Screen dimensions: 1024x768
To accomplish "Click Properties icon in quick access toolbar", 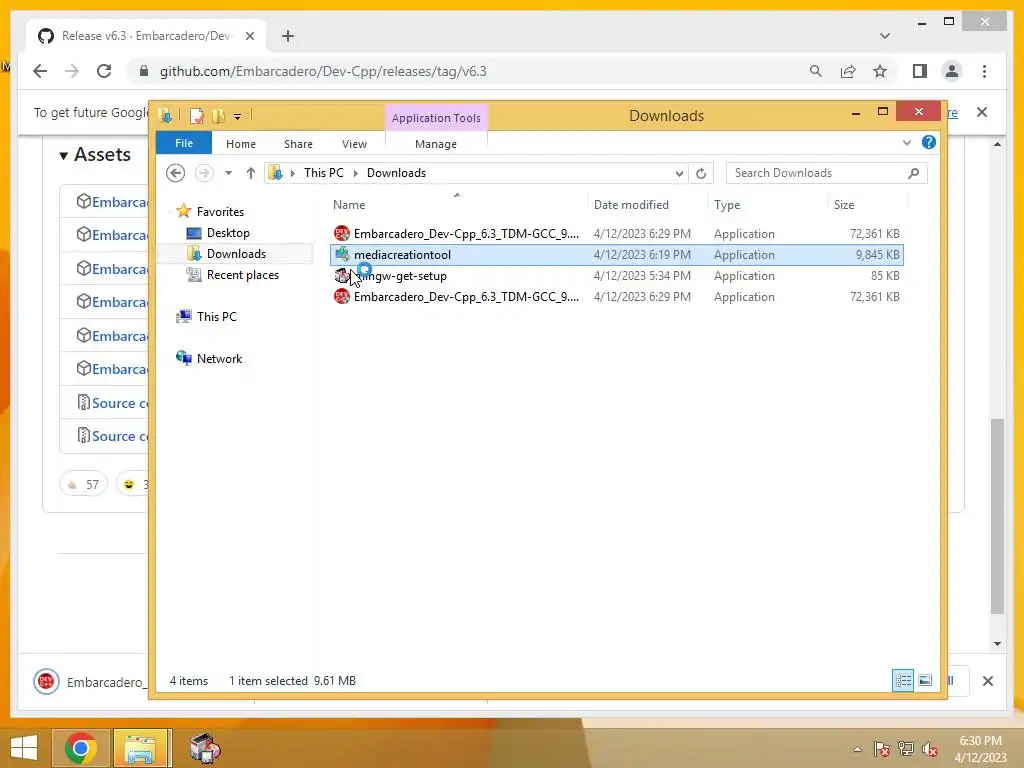I will 196,116.
